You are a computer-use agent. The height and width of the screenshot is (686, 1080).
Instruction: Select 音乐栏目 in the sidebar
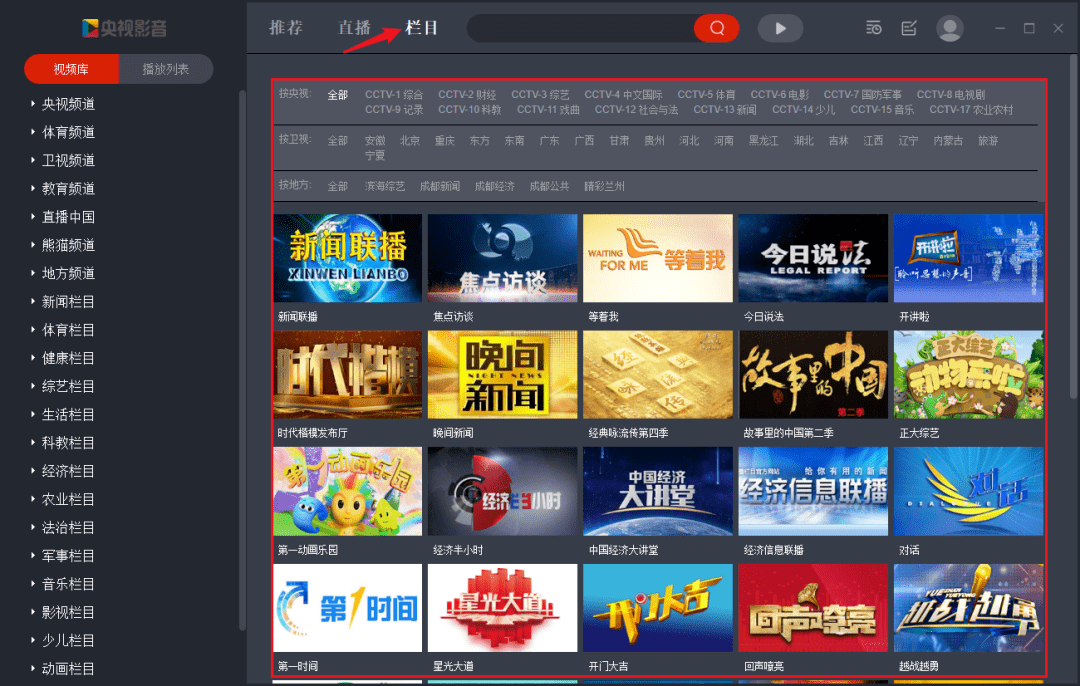coord(68,584)
